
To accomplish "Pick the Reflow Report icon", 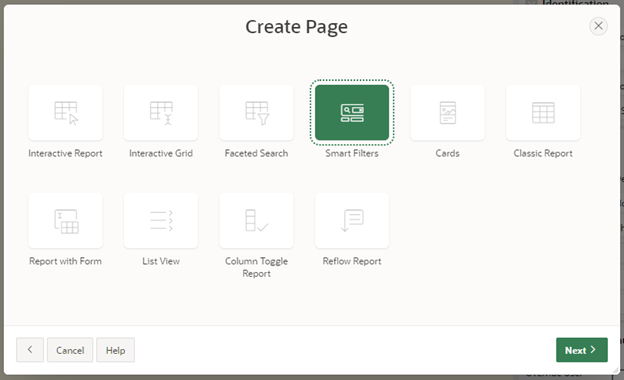I will (352, 220).
